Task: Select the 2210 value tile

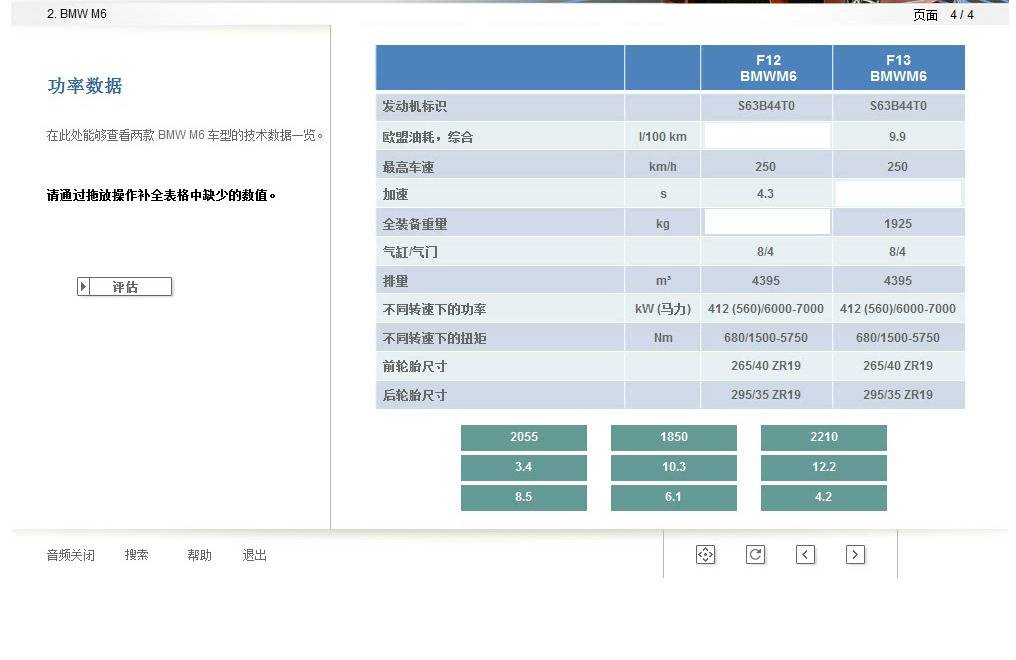Action: pos(824,437)
